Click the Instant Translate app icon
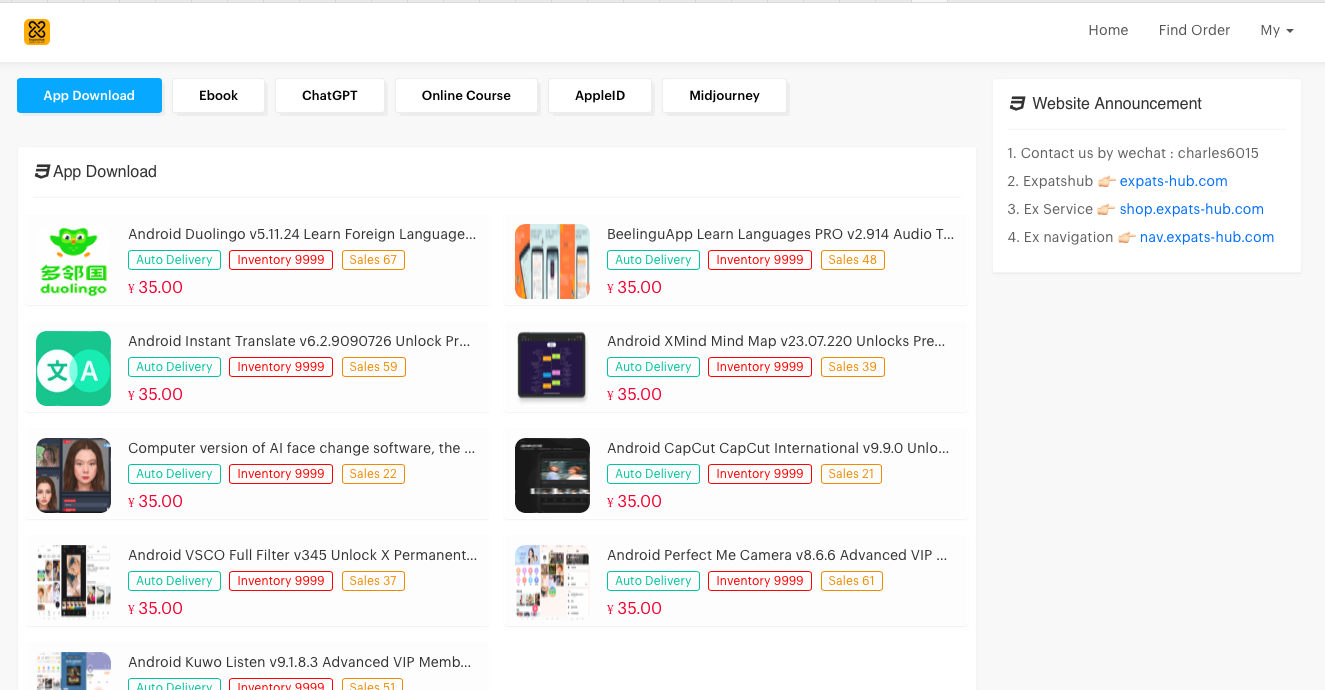Screen dimensions: 1325x690 point(73,368)
